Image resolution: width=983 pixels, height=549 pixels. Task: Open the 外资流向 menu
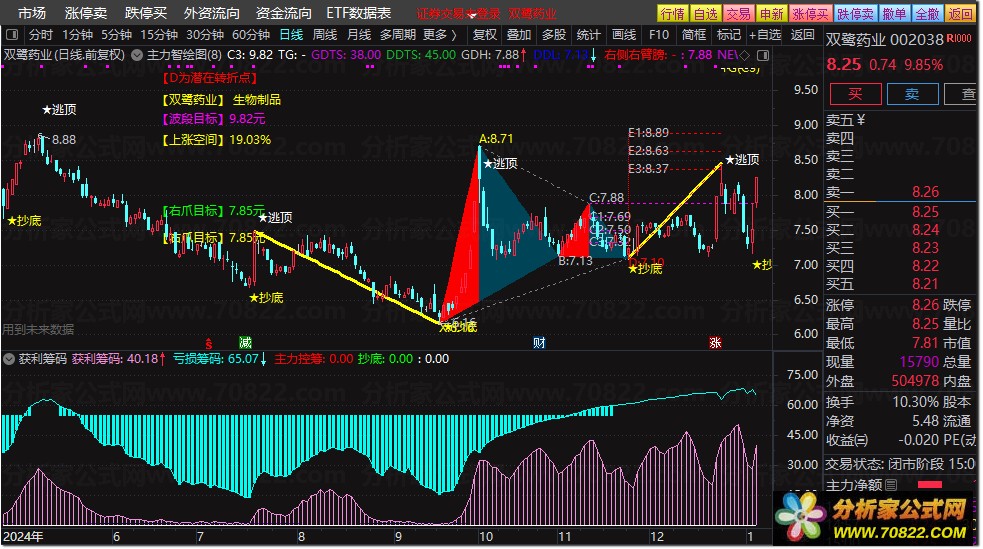click(x=212, y=13)
